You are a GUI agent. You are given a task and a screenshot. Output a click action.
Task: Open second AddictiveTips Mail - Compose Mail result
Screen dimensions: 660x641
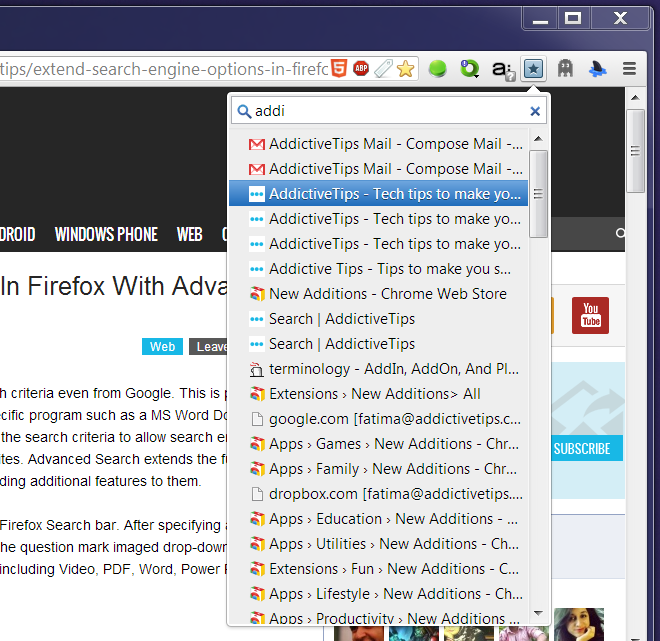point(378,169)
